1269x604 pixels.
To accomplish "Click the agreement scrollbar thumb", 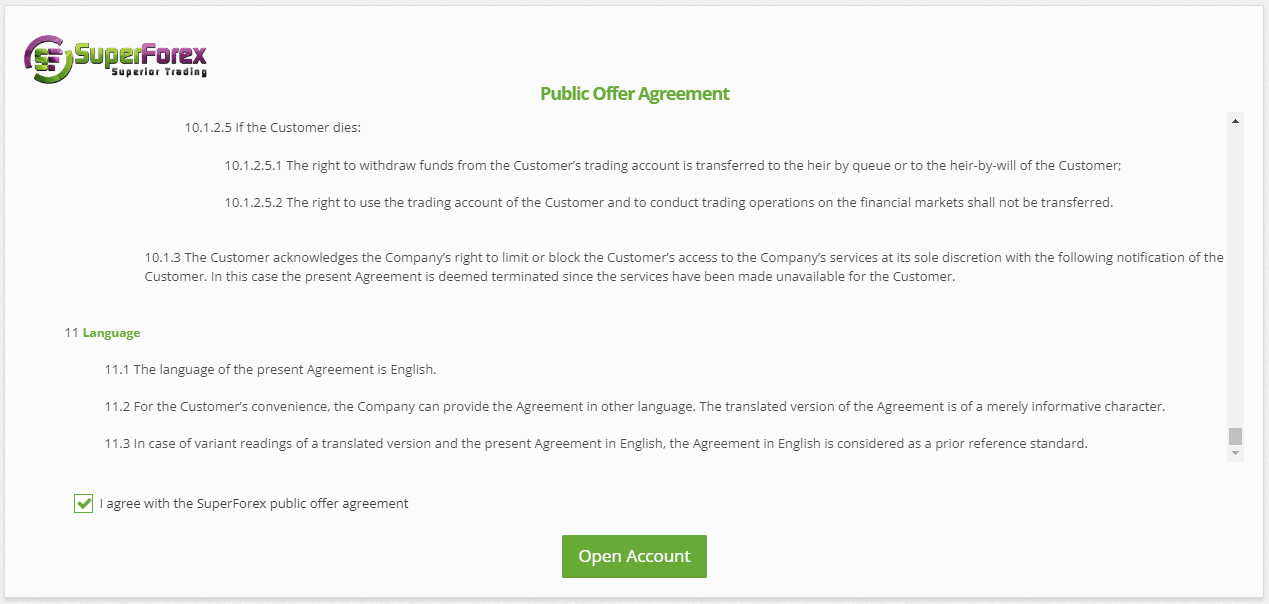I will point(1235,436).
